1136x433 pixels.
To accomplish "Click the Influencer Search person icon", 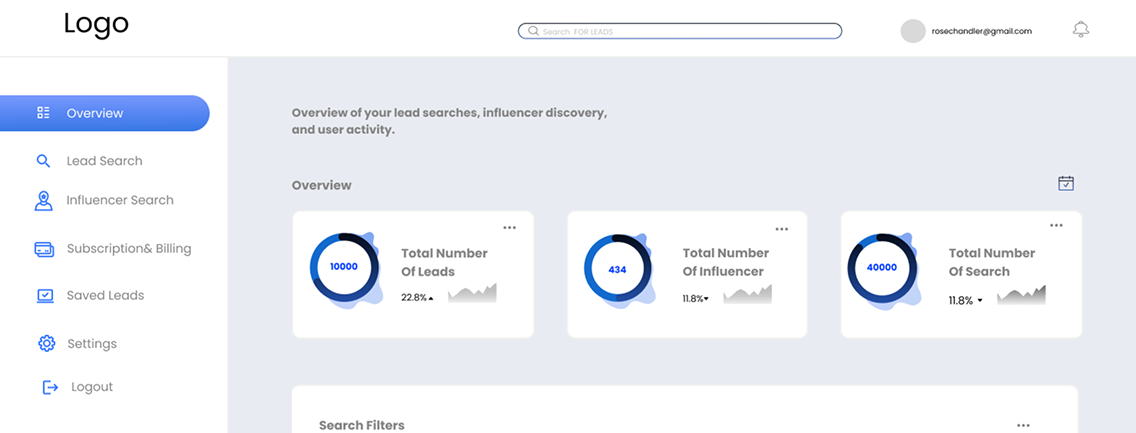I will point(43,201).
